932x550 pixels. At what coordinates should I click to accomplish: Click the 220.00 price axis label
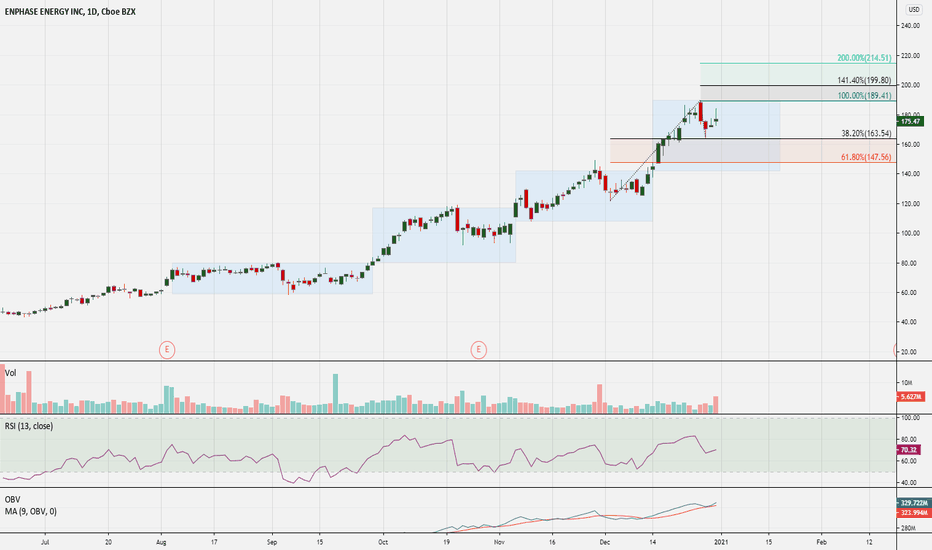pos(910,55)
